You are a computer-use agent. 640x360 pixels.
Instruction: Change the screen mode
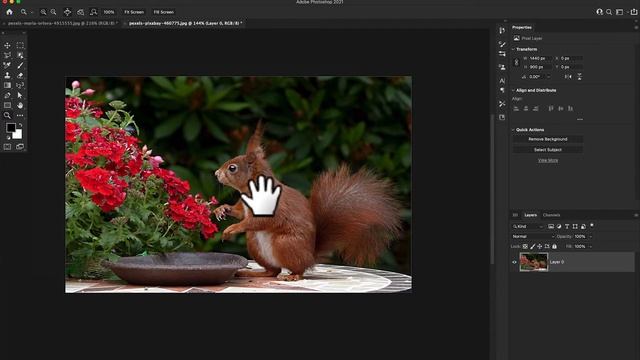point(20,147)
